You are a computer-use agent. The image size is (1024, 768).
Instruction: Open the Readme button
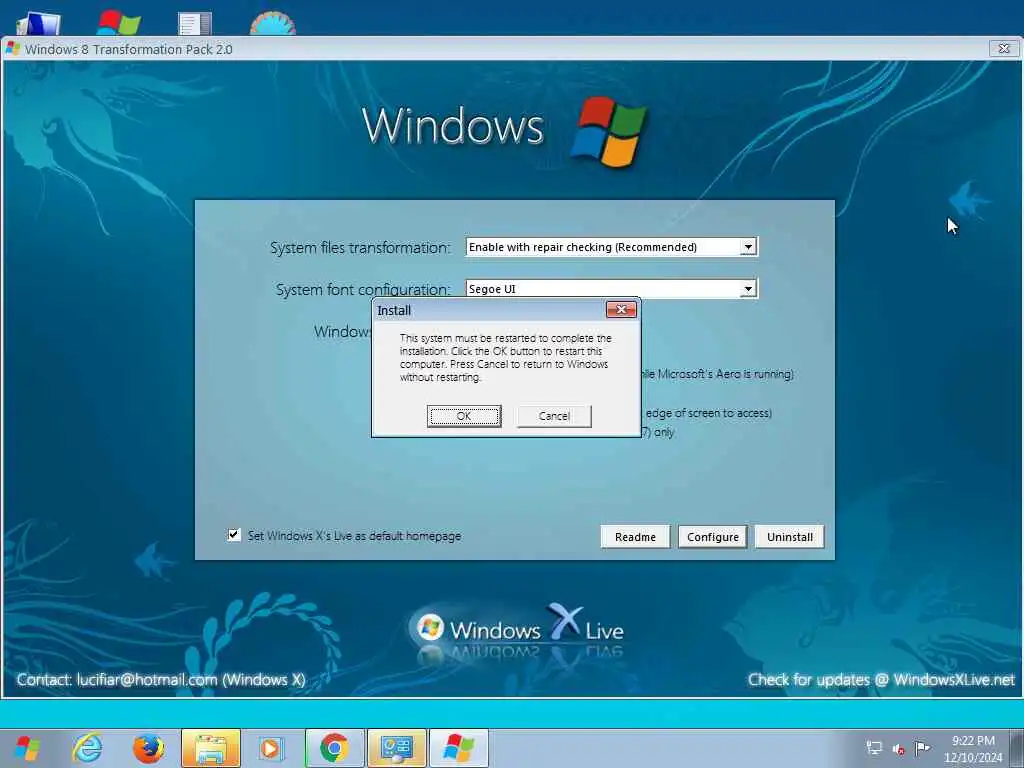pyautogui.click(x=635, y=537)
